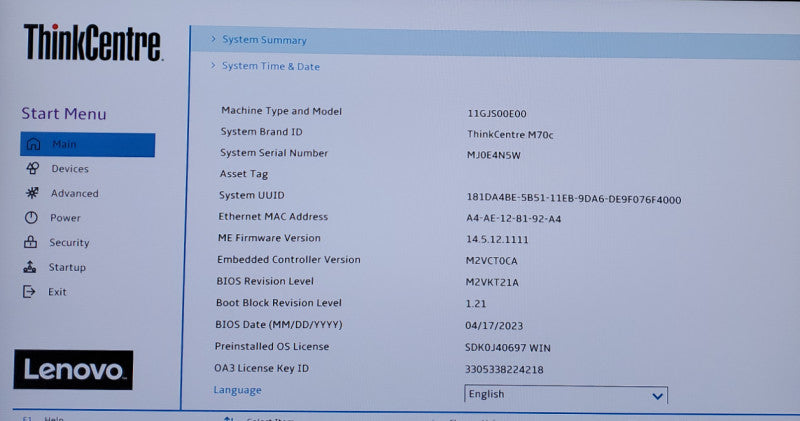Select the Security lock icon
800x421 pixels.
click(x=31, y=242)
